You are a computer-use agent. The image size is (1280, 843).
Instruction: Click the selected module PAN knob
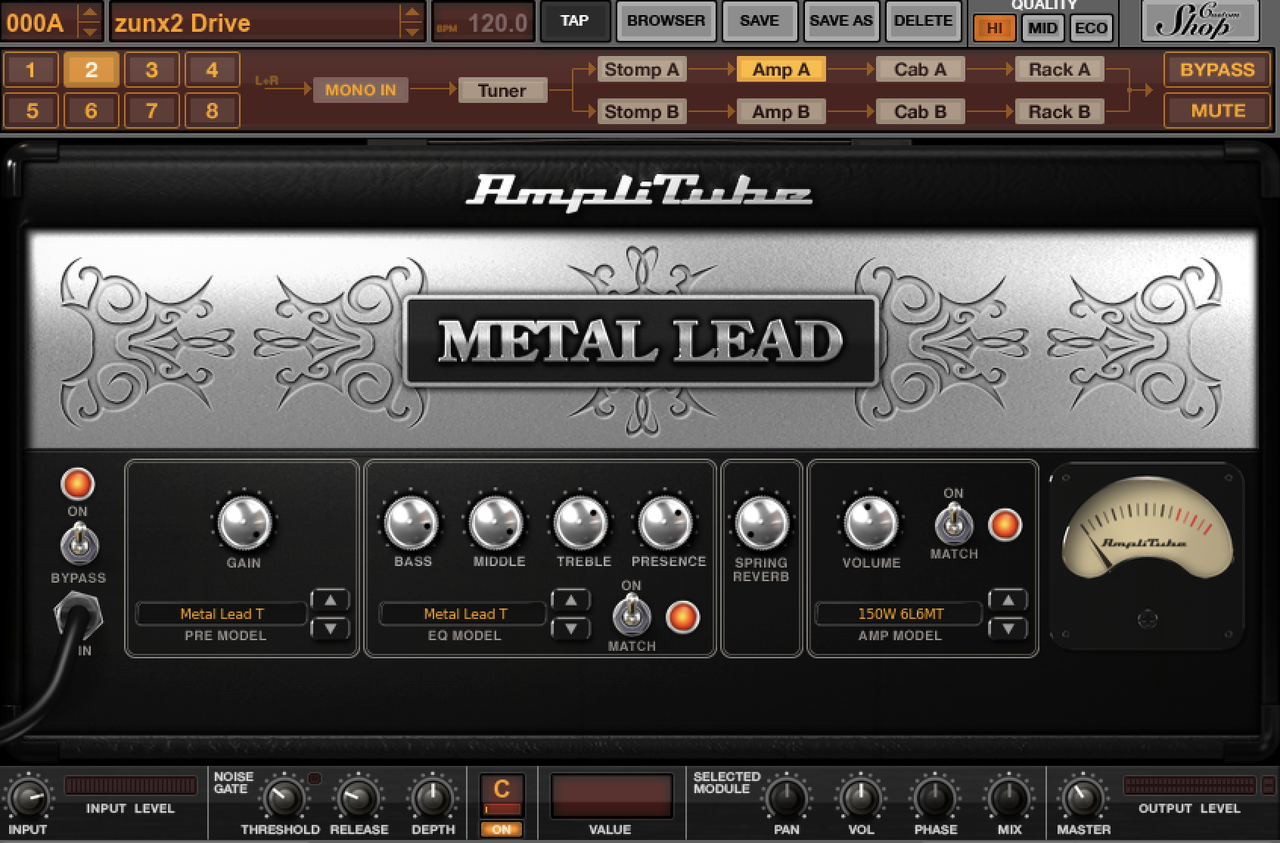[786, 799]
